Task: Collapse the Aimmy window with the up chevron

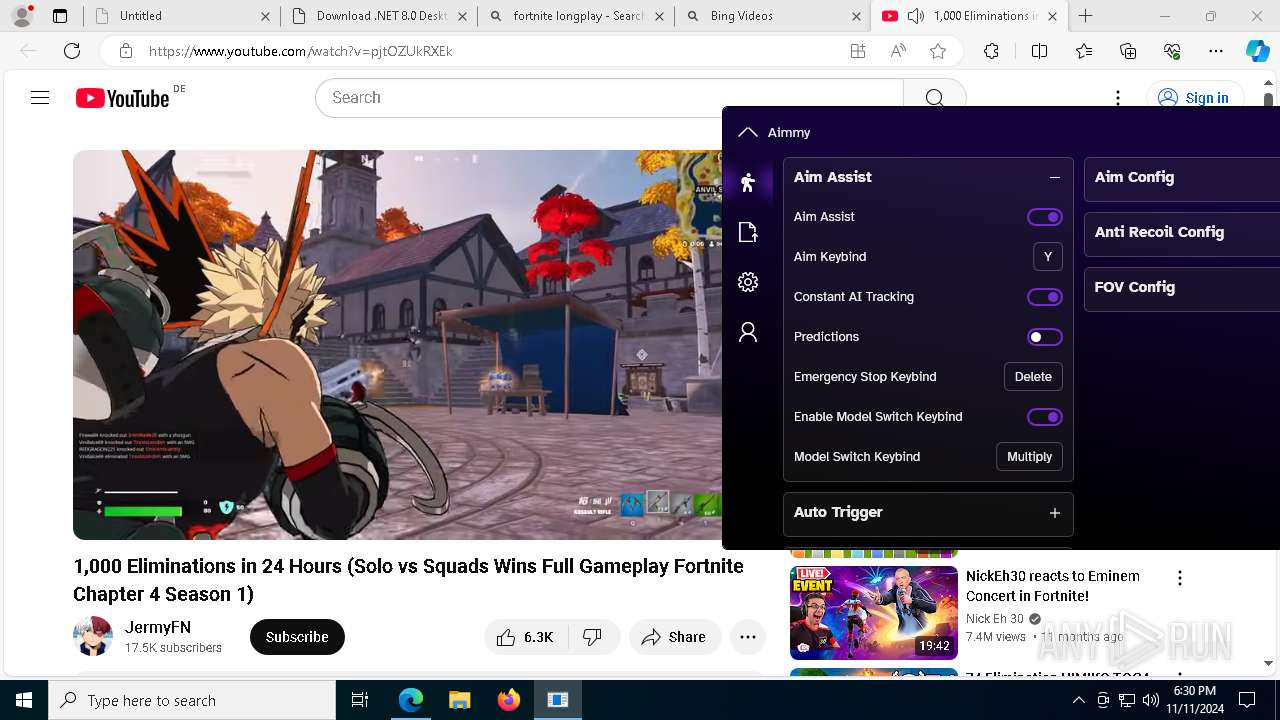Action: tap(747, 132)
